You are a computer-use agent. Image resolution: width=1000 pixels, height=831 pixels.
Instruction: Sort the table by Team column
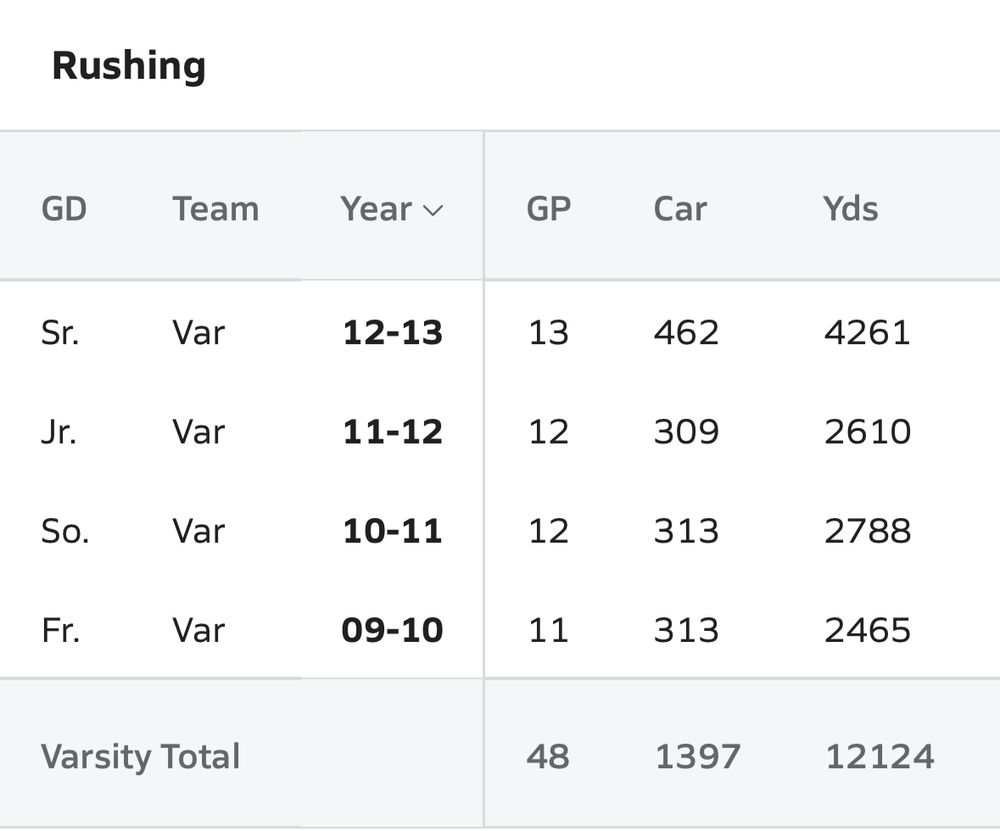216,210
